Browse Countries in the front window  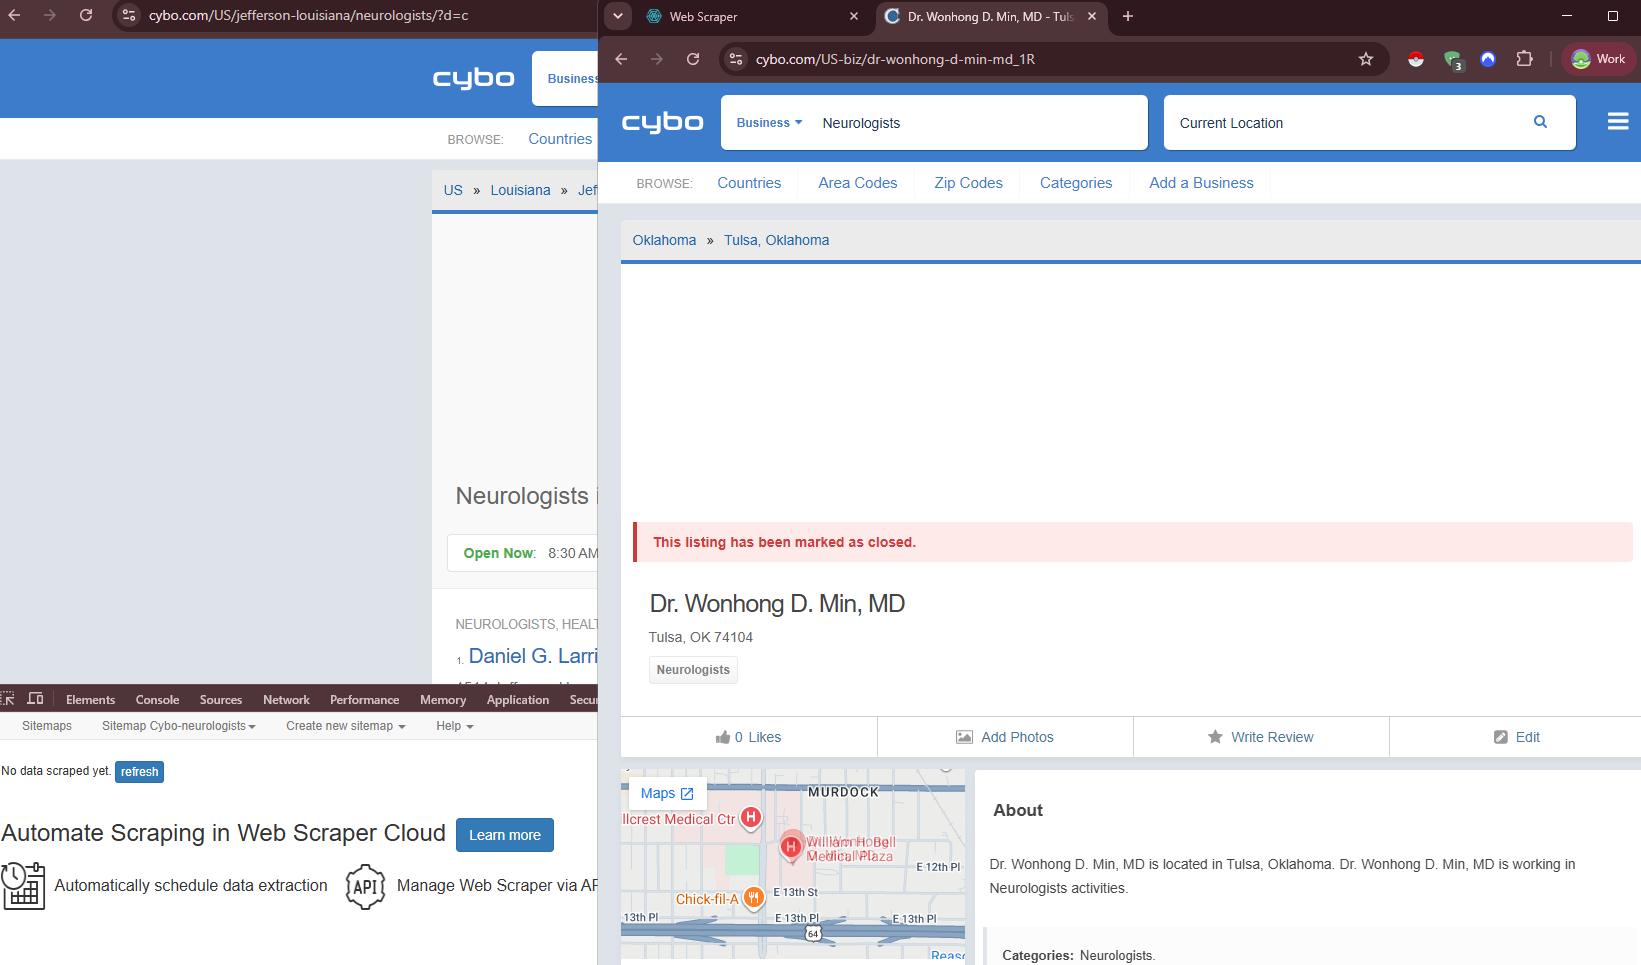pyautogui.click(x=749, y=183)
